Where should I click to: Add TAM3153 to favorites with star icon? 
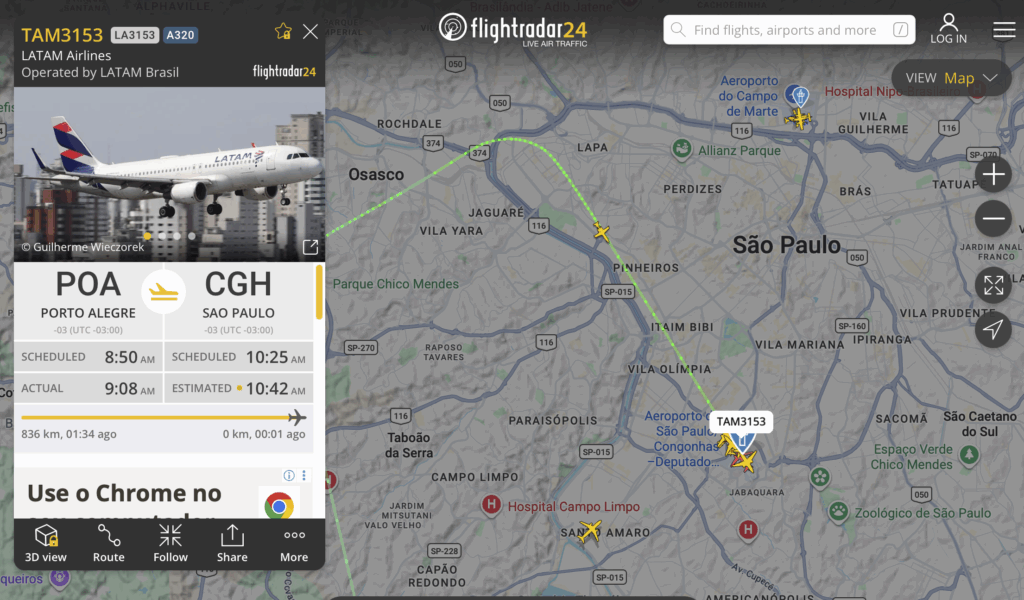[x=283, y=31]
